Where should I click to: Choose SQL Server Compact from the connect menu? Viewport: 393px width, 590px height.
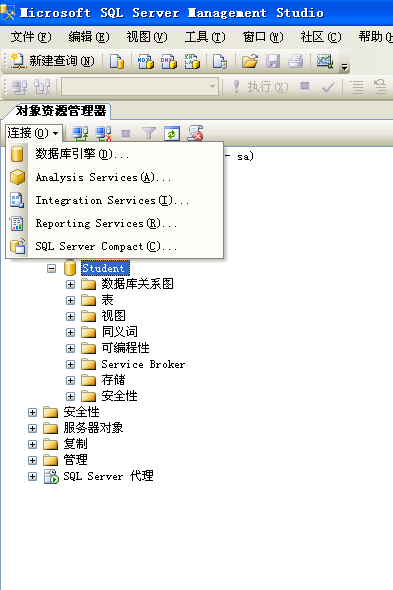(115, 246)
